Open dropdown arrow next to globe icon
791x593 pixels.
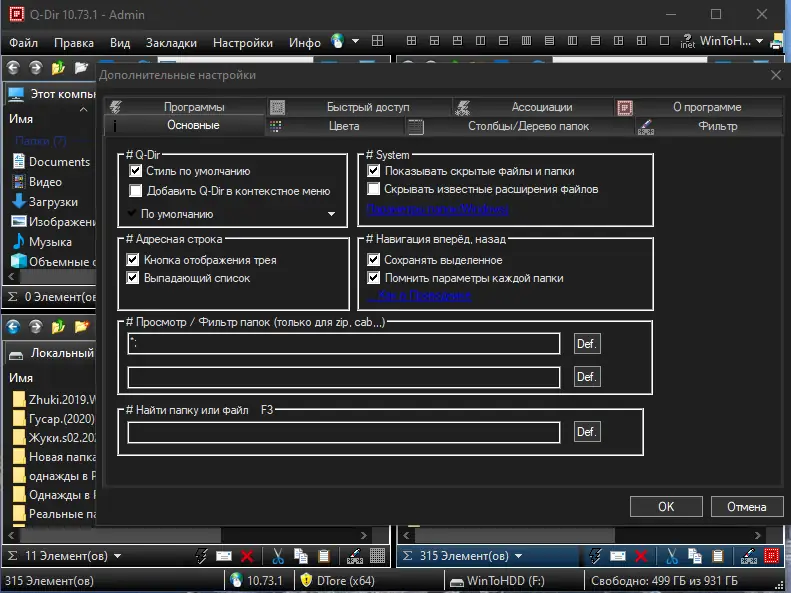click(x=355, y=41)
